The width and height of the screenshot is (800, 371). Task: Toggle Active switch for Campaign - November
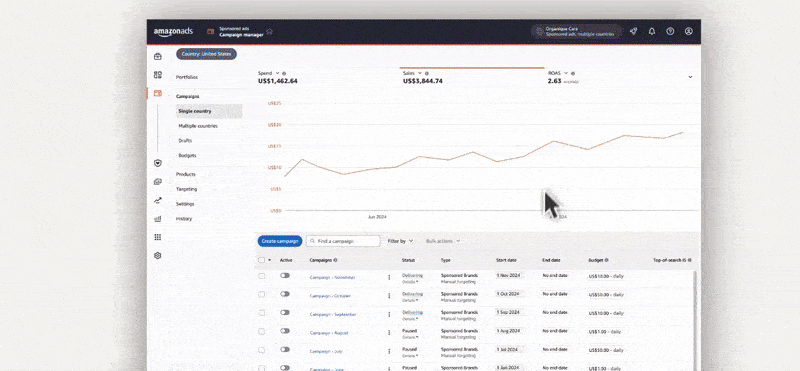(x=285, y=276)
